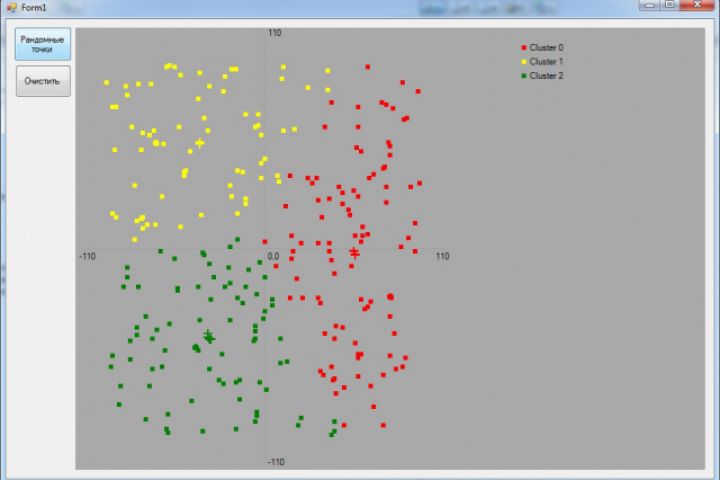Click the Form1 window icon
The height and width of the screenshot is (480, 720).
(11, 6)
